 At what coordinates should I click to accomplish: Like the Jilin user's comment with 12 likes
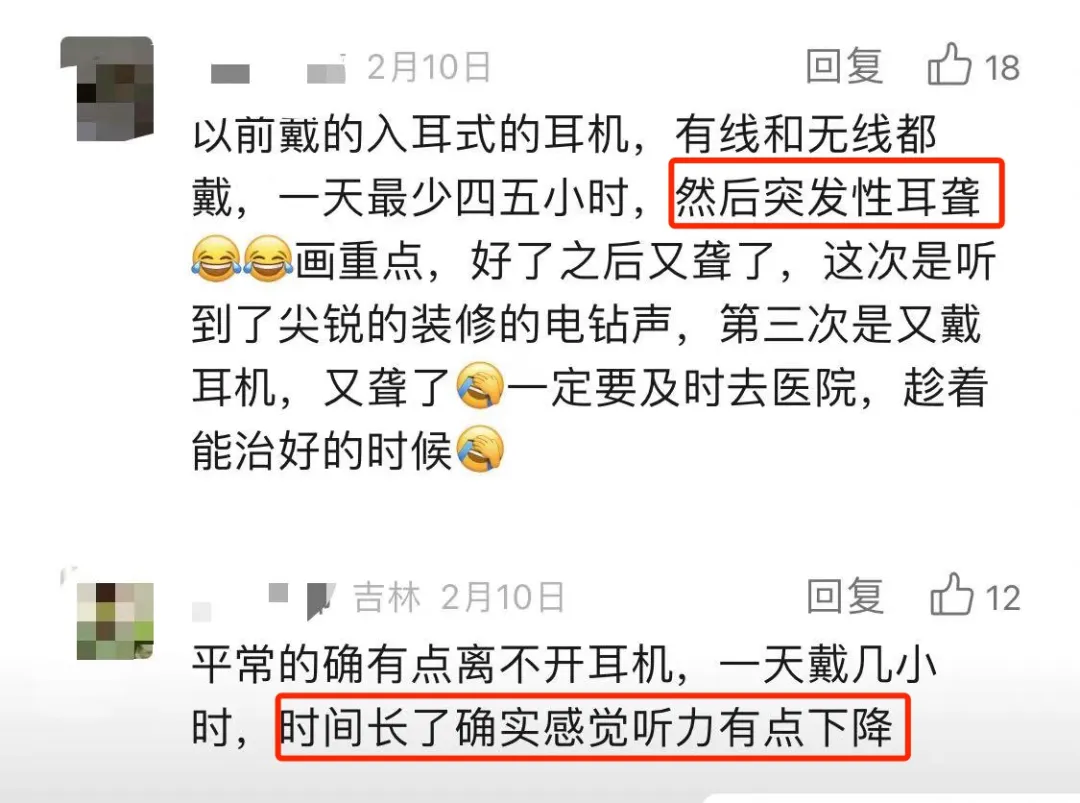[952, 595]
